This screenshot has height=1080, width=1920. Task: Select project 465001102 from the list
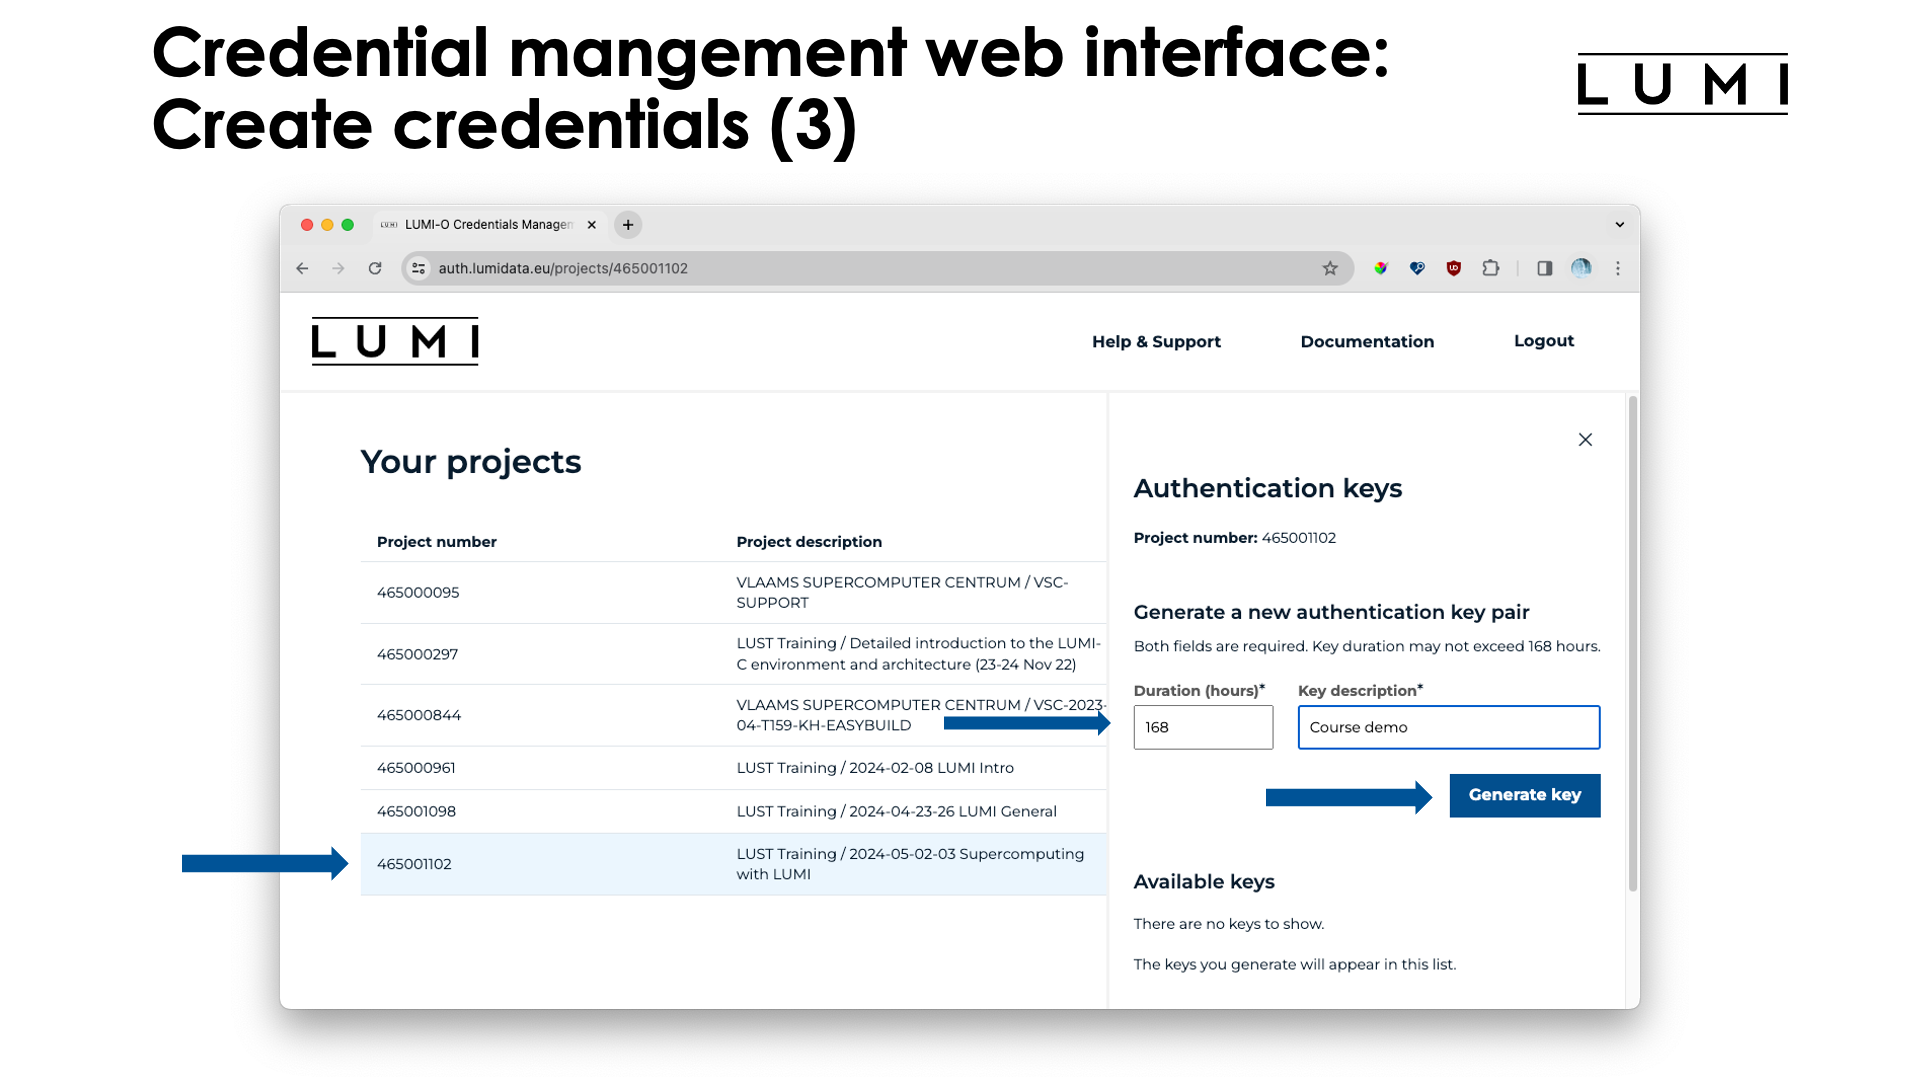[x=413, y=862]
